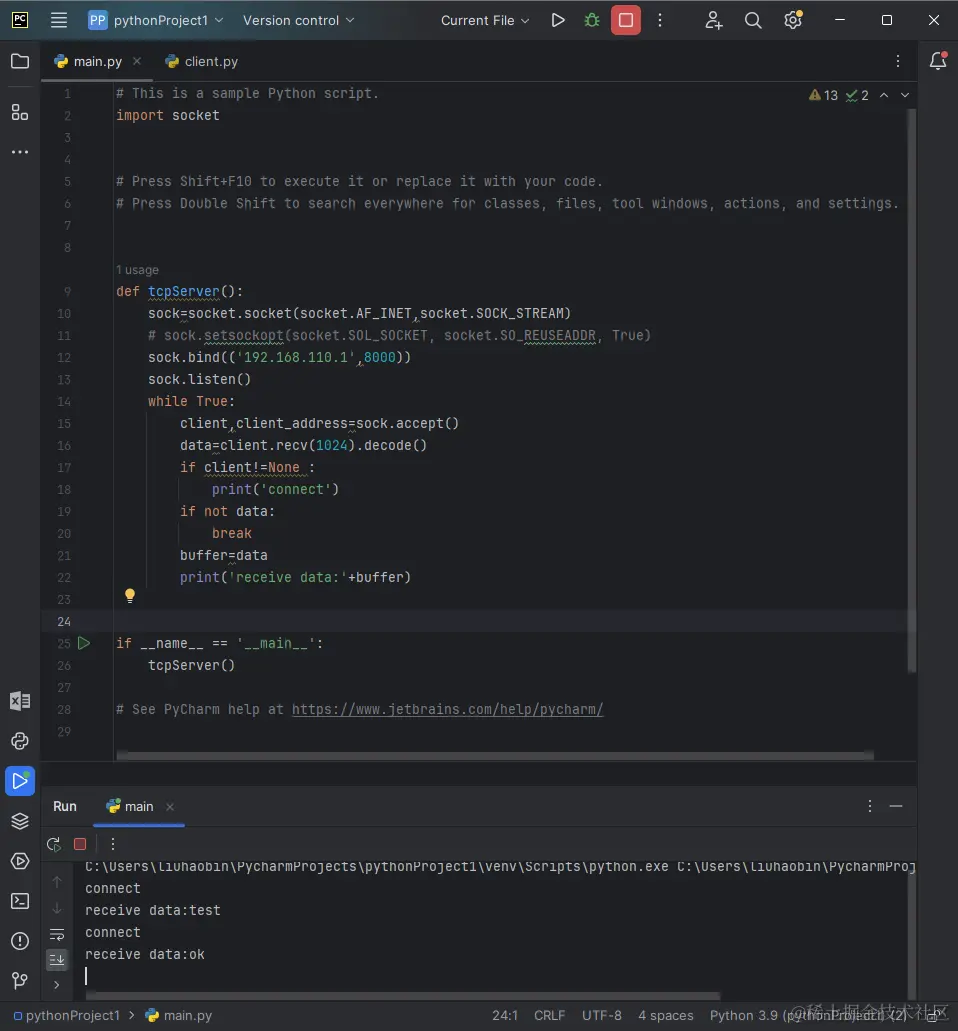Open Search Everywhere via the magnifier icon
The width and height of the screenshot is (958, 1031).
pos(754,20)
